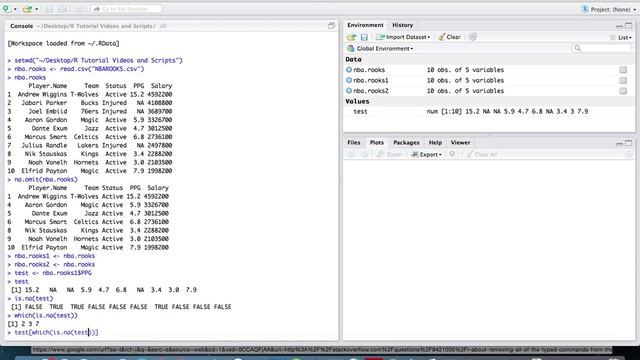
Task: Click the Clear All plots button
Action: pos(482,154)
